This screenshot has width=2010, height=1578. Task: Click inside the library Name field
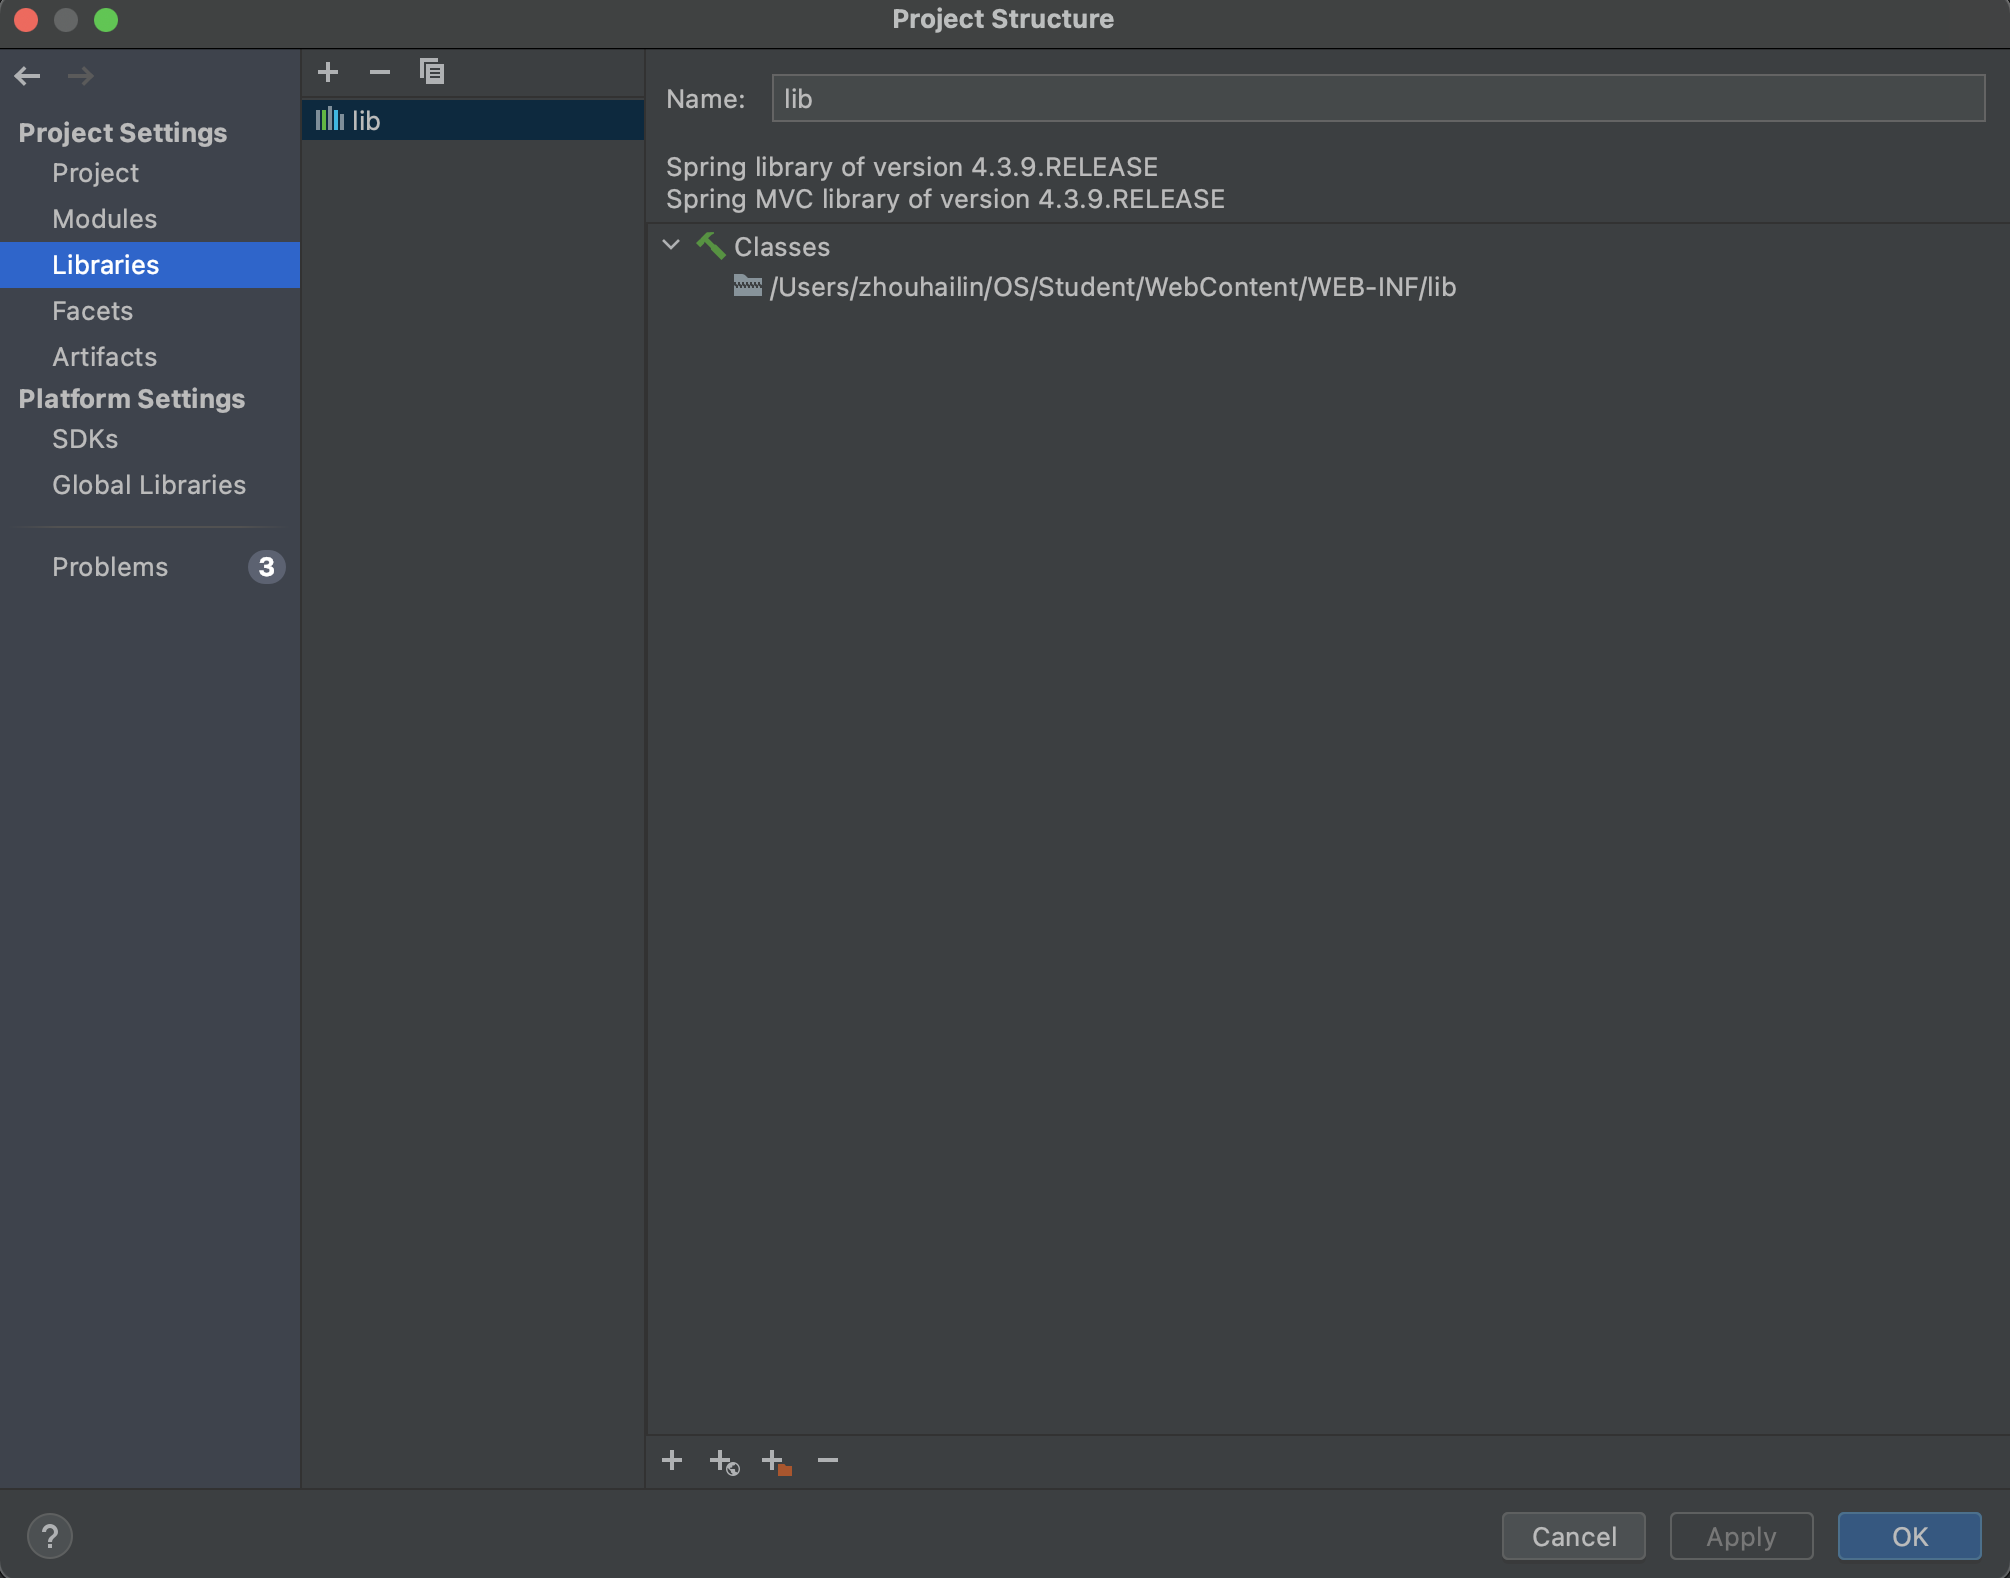point(1377,99)
